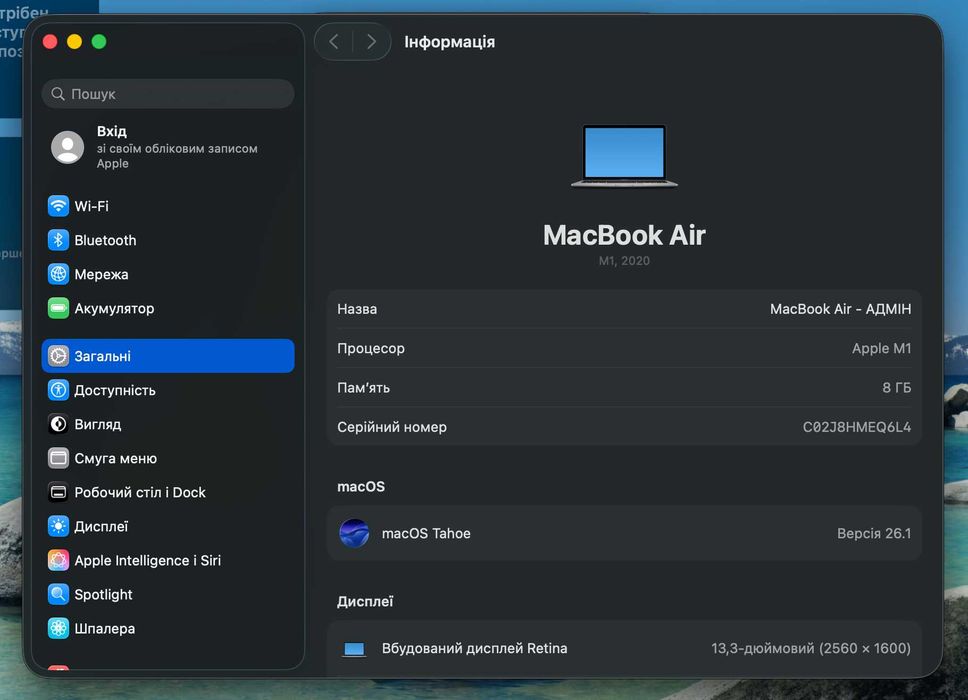Click the 8 ГБ memory value

(896, 388)
